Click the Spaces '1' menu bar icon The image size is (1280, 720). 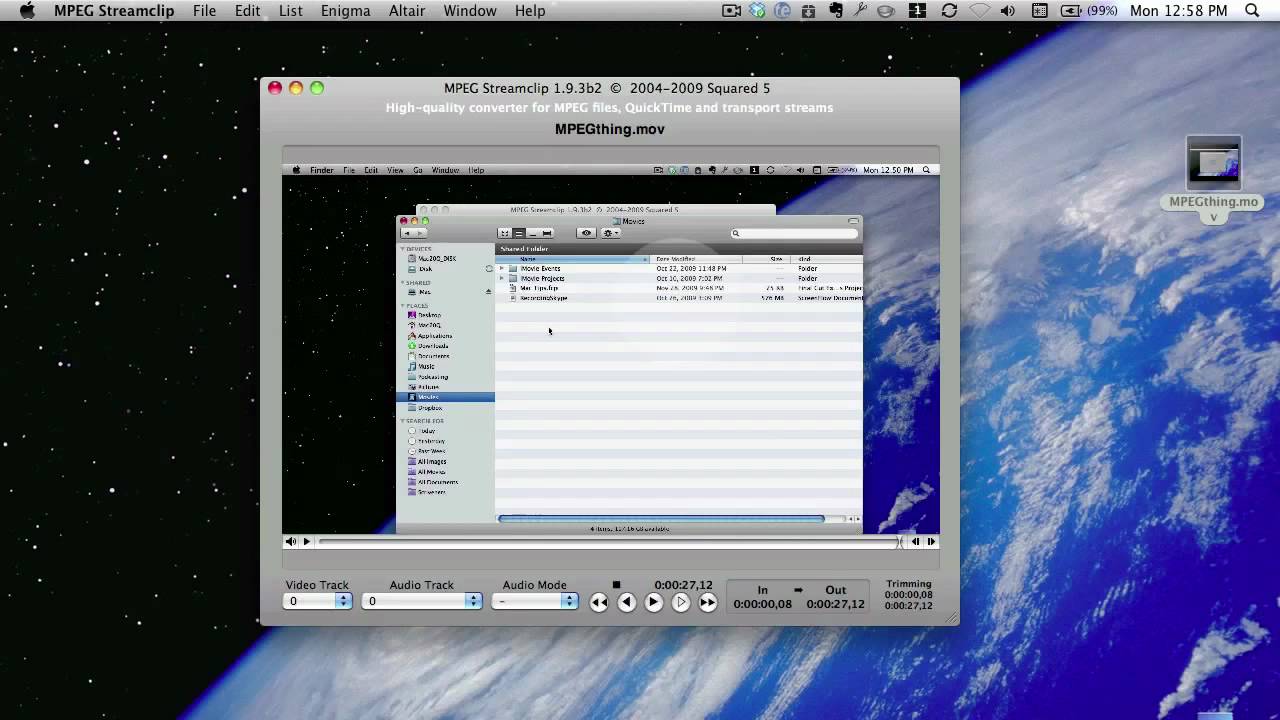coord(917,11)
